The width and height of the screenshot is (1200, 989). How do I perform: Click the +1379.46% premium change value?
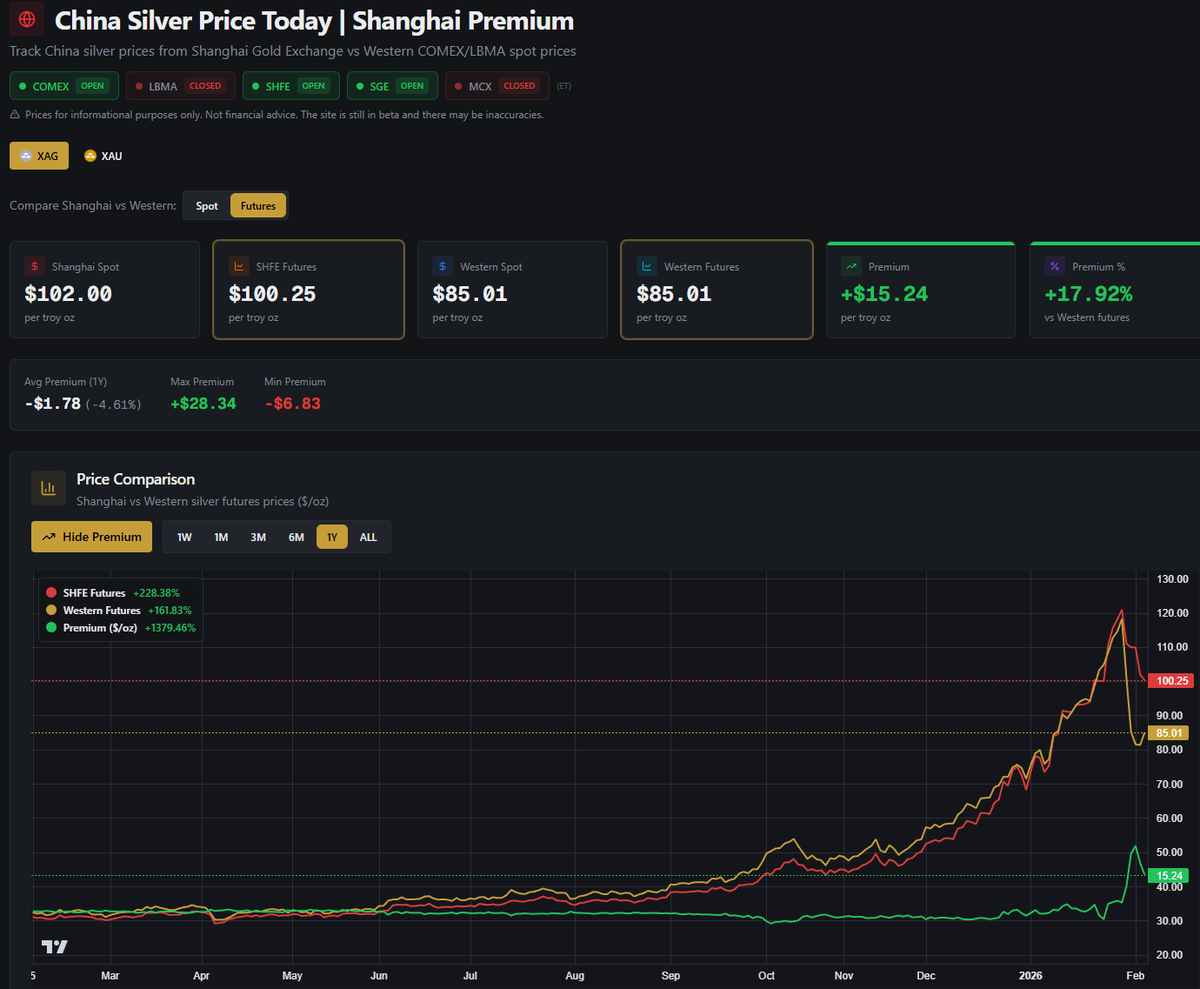tap(170, 628)
